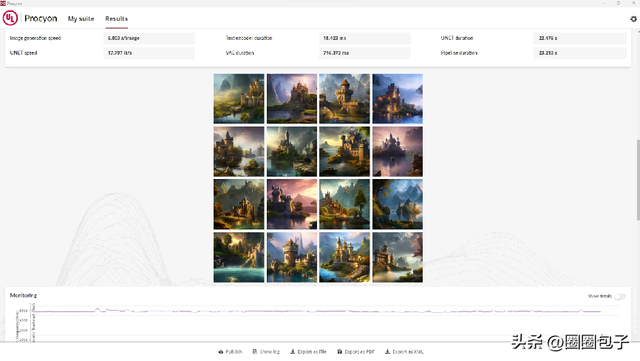Click the UNET duration value field
Viewport: 640px width, 361px height.
pos(580,38)
